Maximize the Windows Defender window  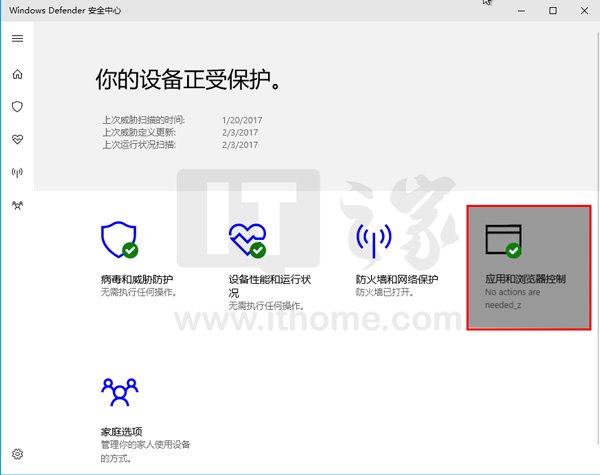[x=553, y=11]
